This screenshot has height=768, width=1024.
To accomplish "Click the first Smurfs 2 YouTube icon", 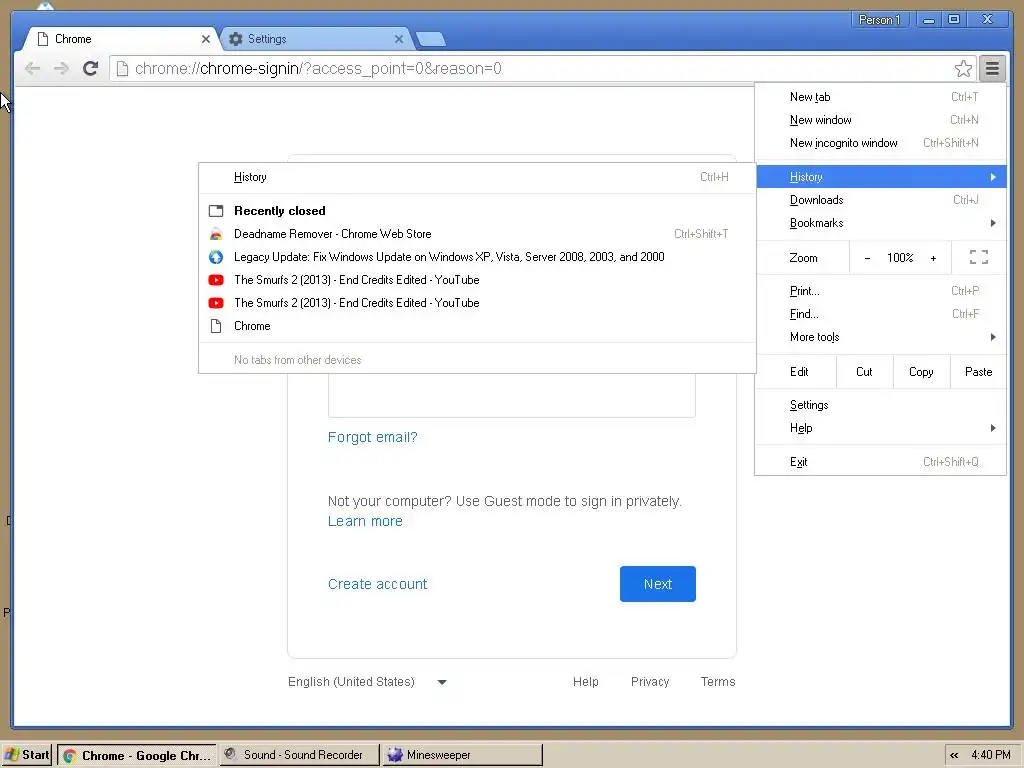I will 216,280.
